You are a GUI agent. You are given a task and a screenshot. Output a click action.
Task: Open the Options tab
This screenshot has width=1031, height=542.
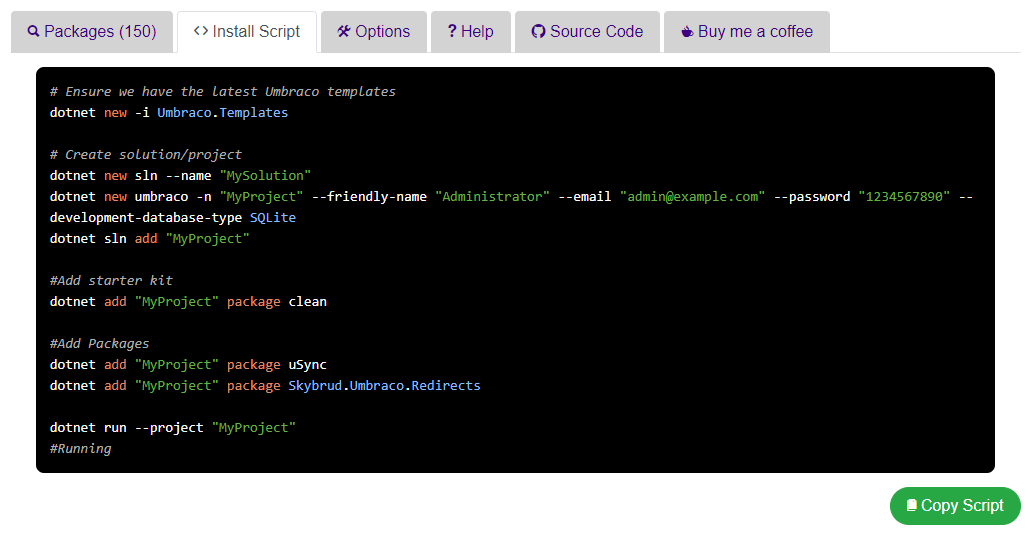pyautogui.click(x=373, y=32)
